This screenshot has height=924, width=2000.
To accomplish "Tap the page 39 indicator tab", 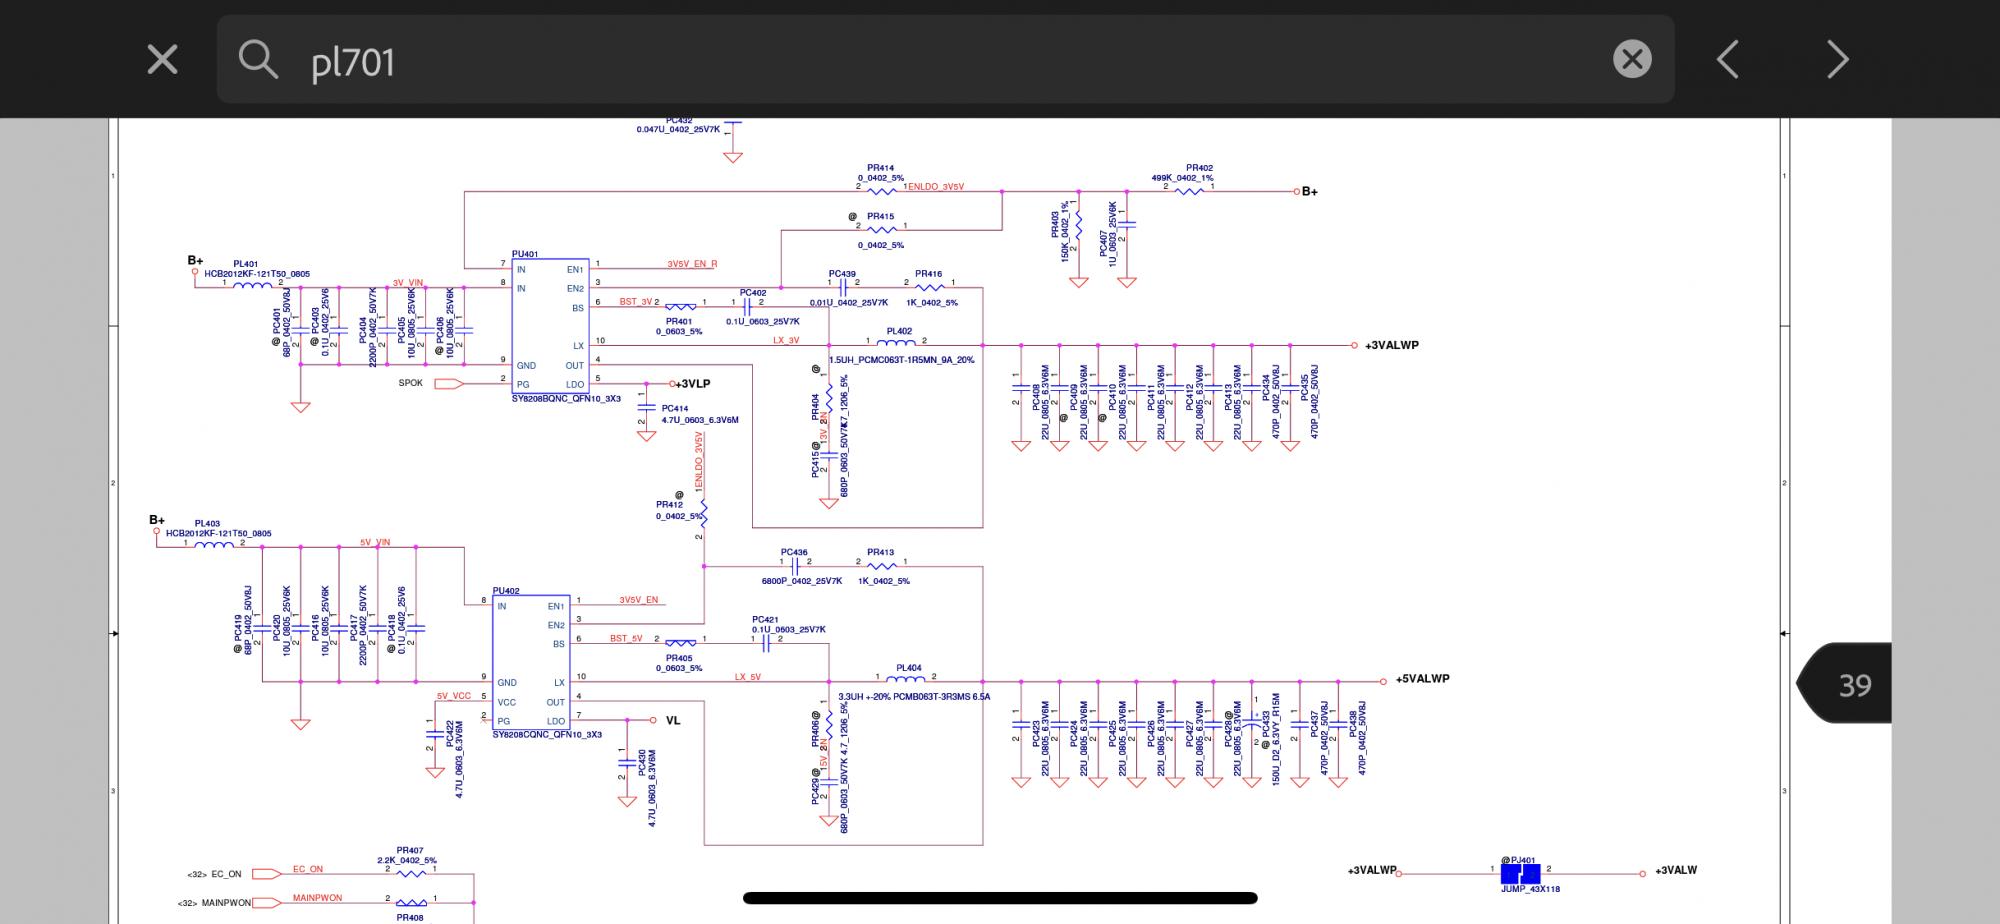I will click(x=1845, y=684).
